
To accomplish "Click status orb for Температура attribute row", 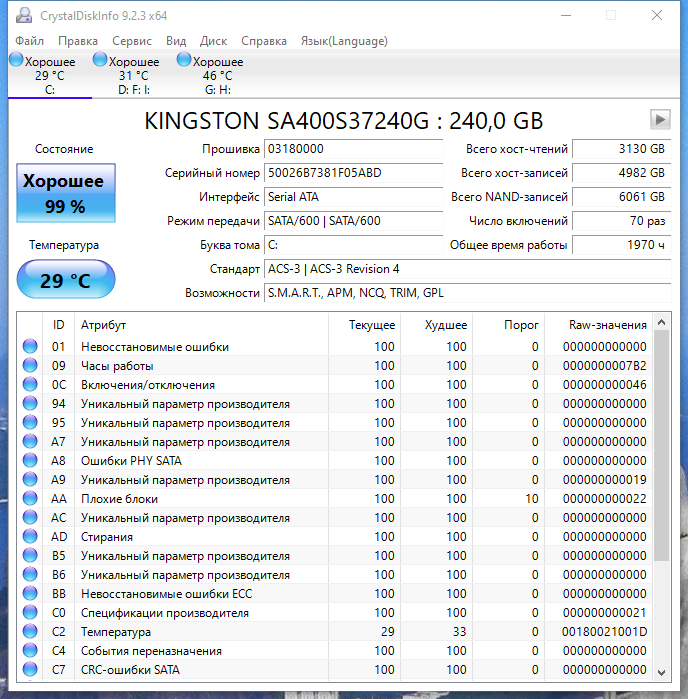I will click(x=30, y=632).
